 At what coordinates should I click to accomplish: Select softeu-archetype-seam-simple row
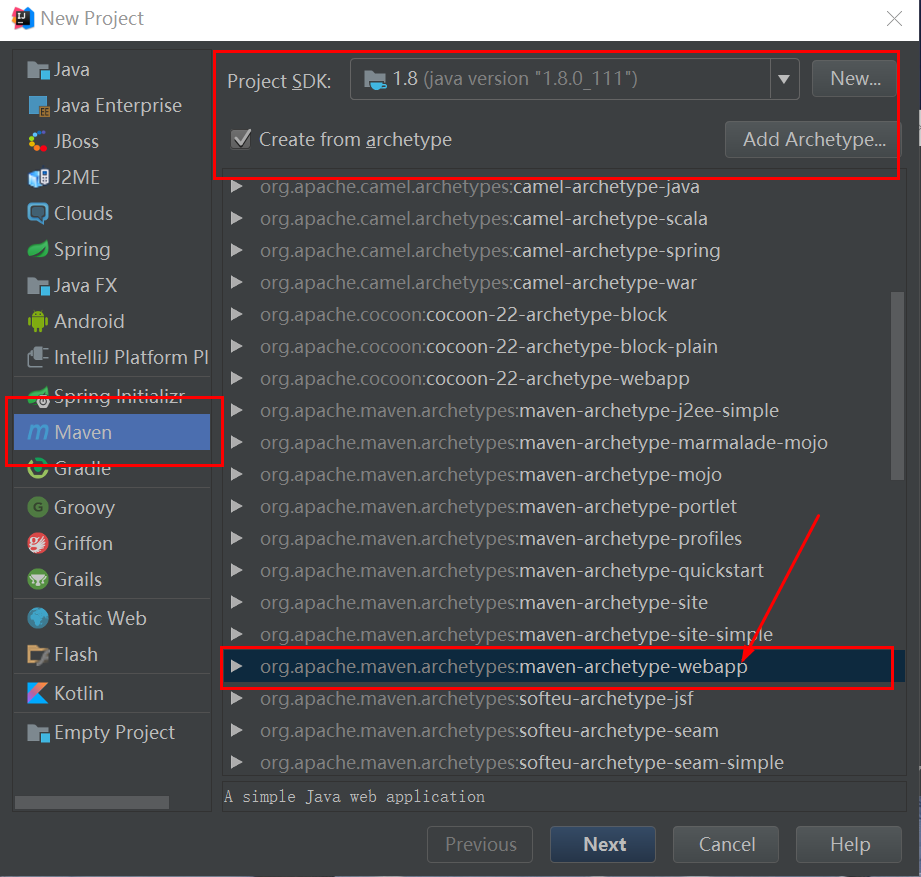pos(563,762)
